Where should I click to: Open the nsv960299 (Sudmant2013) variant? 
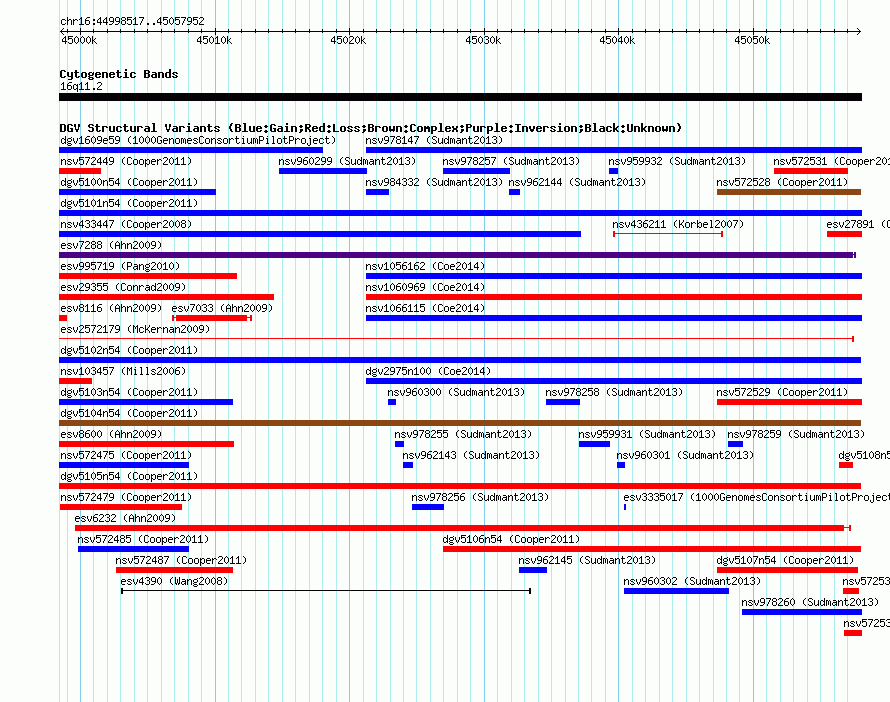point(347,161)
